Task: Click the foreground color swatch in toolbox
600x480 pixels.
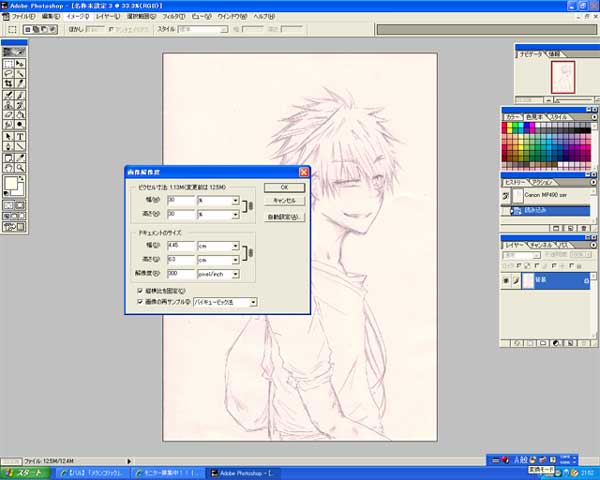Action: [x=11, y=183]
